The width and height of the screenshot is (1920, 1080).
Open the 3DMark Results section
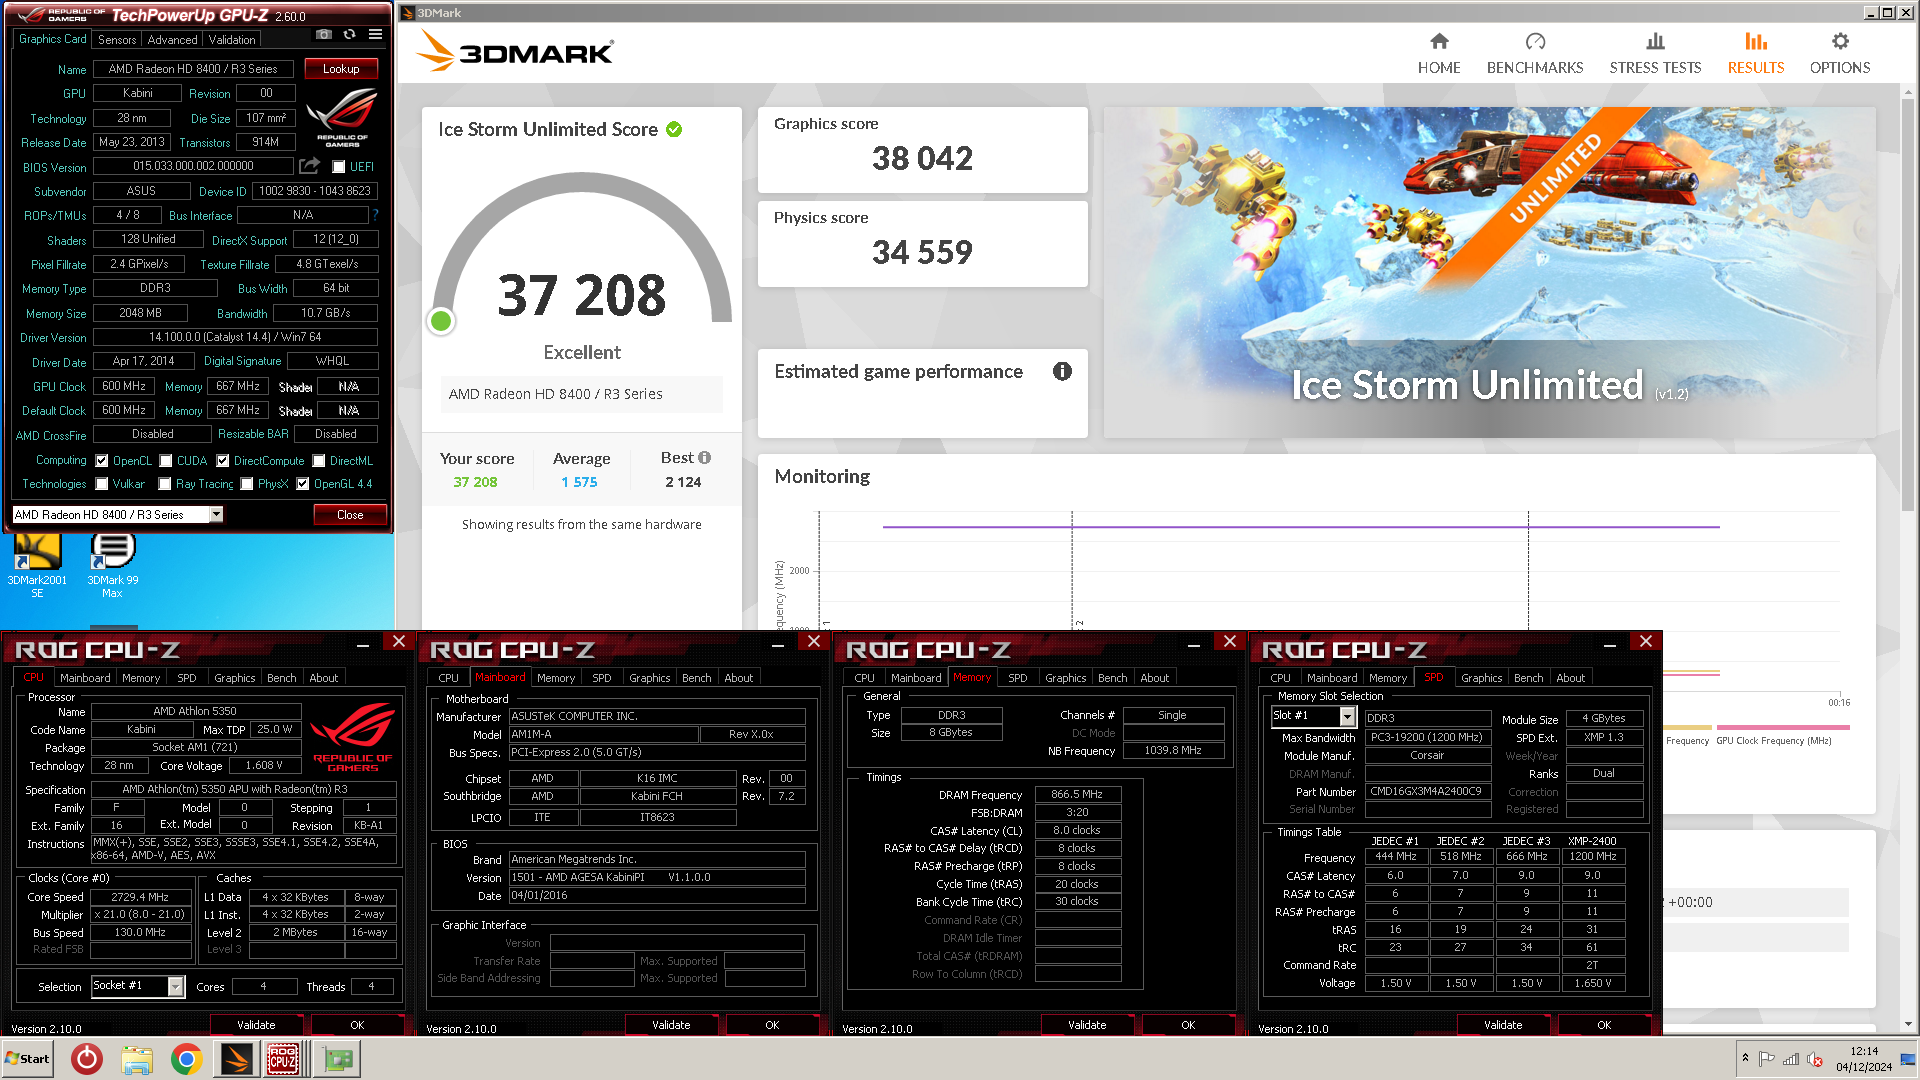pos(1756,53)
